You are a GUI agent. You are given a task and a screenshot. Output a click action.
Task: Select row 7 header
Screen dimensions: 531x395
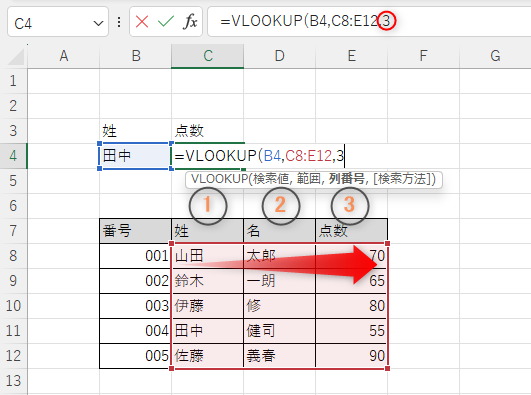(x=13, y=231)
